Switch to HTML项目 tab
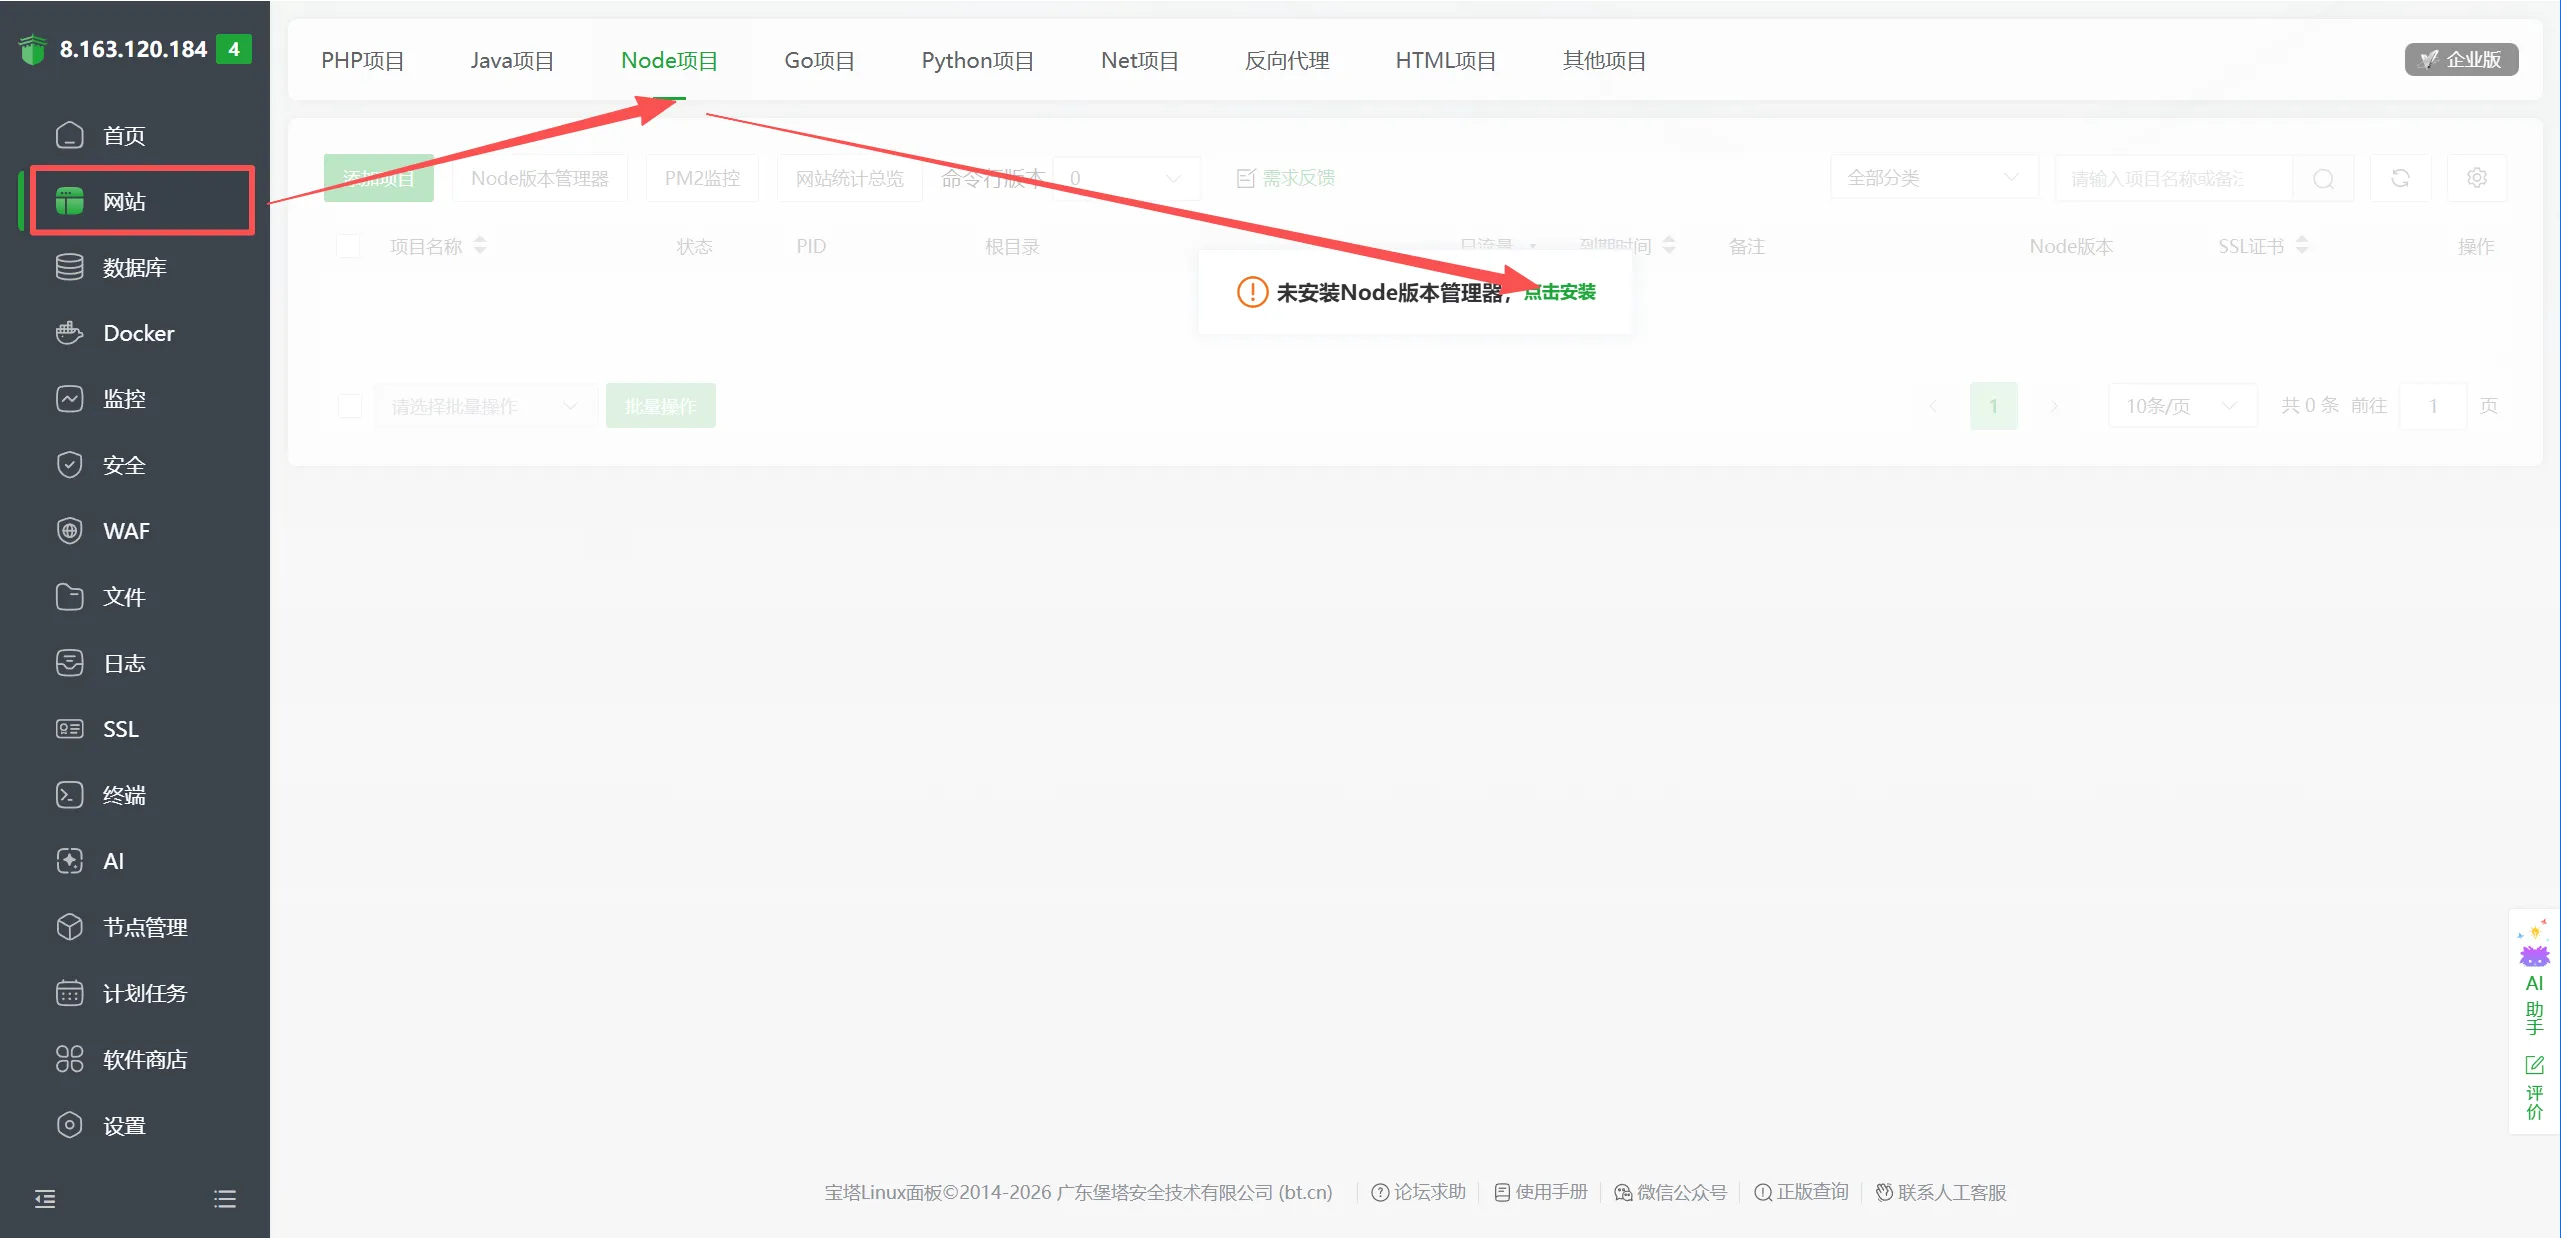 coord(1446,60)
